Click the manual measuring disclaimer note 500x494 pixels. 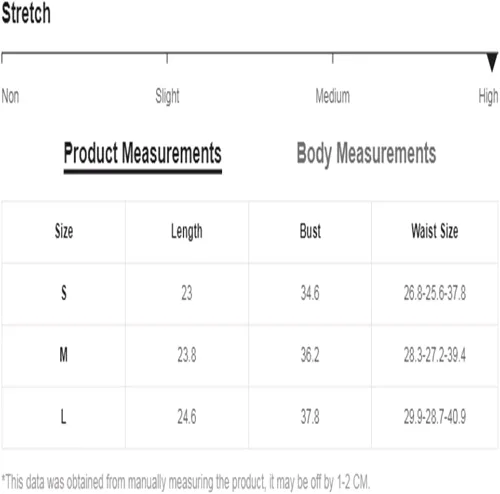click(x=186, y=482)
